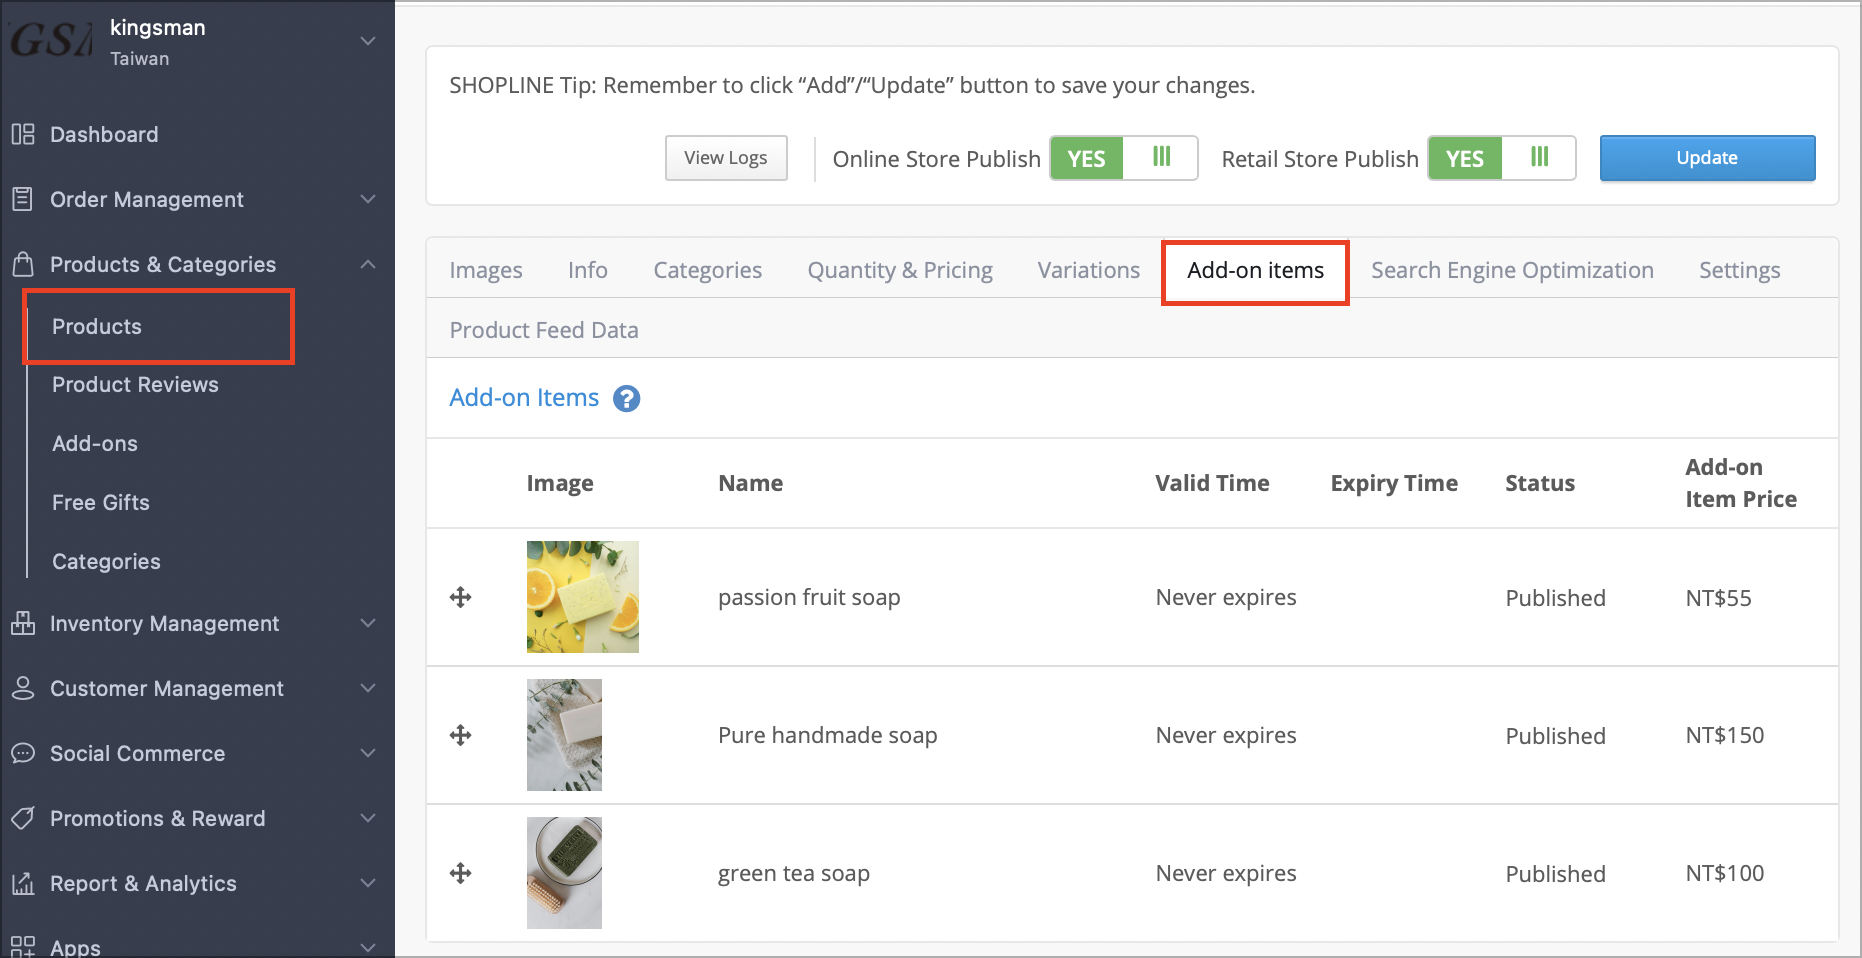Click the Social Commerce chat bubble icon
Image resolution: width=1862 pixels, height=958 pixels.
click(23, 753)
